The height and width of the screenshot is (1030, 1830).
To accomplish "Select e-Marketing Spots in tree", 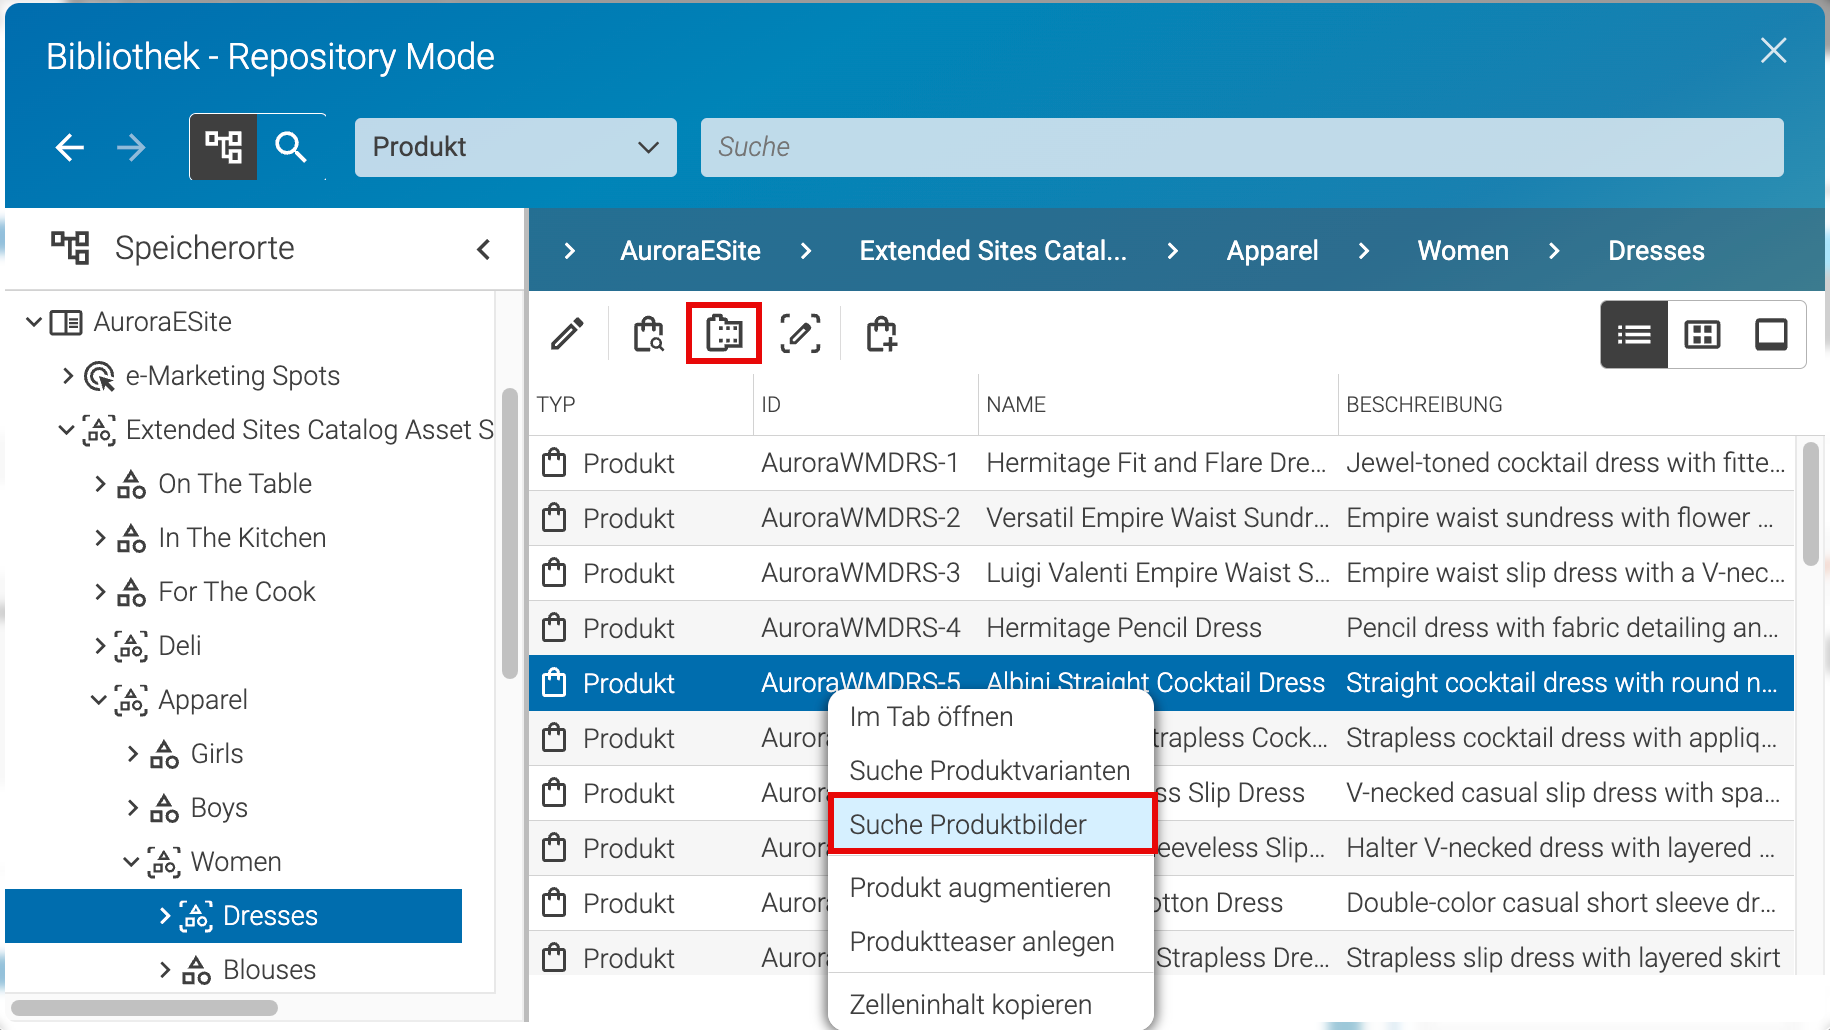I will point(232,376).
